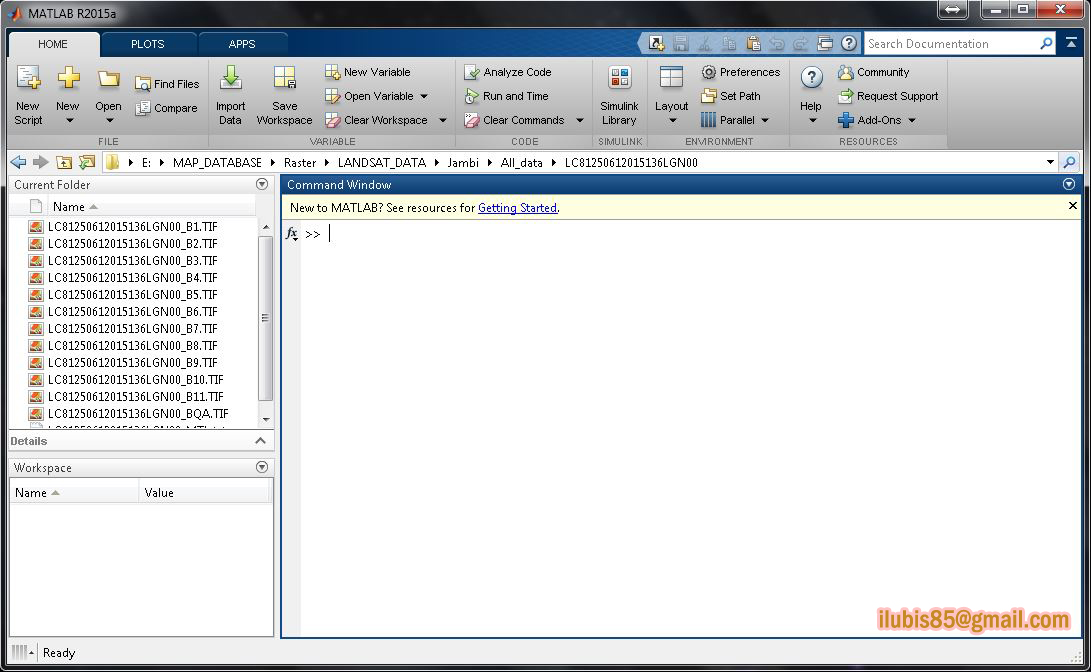This screenshot has width=1091, height=672.
Task: Open the APPS tab
Action: [242, 43]
